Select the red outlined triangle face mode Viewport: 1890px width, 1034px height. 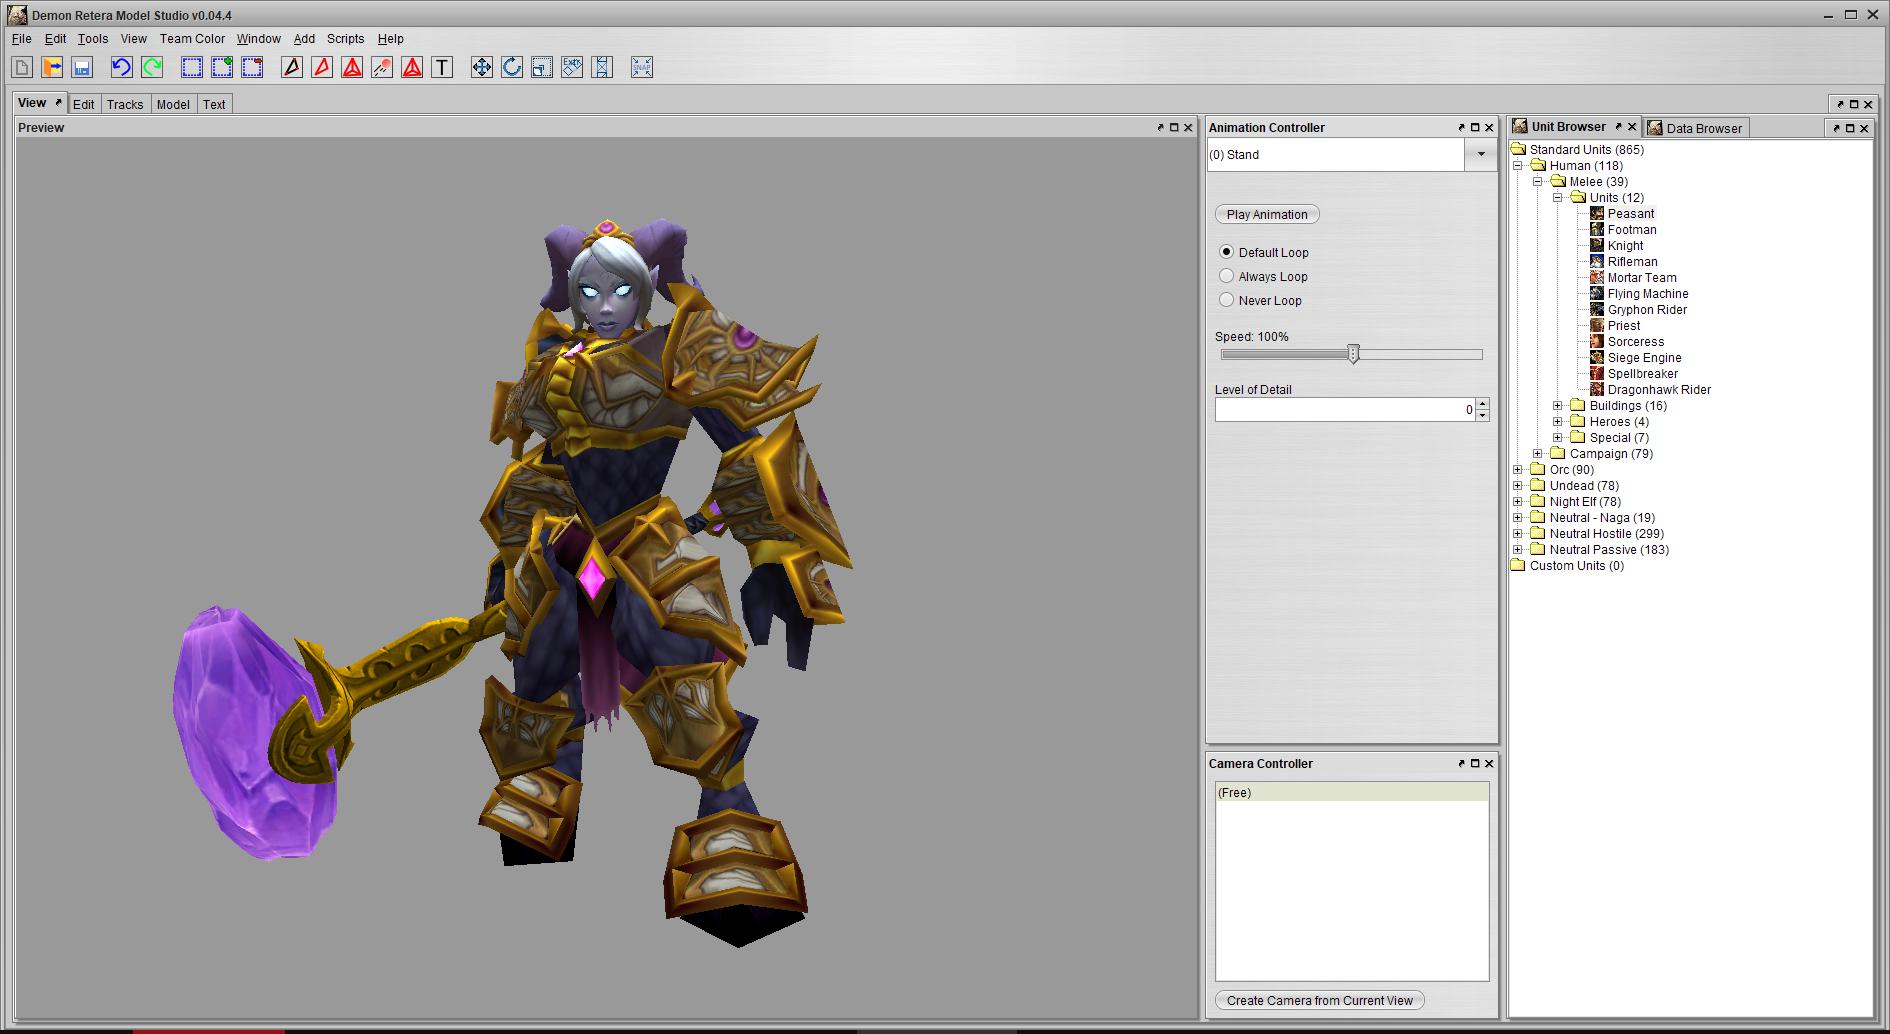coord(322,67)
